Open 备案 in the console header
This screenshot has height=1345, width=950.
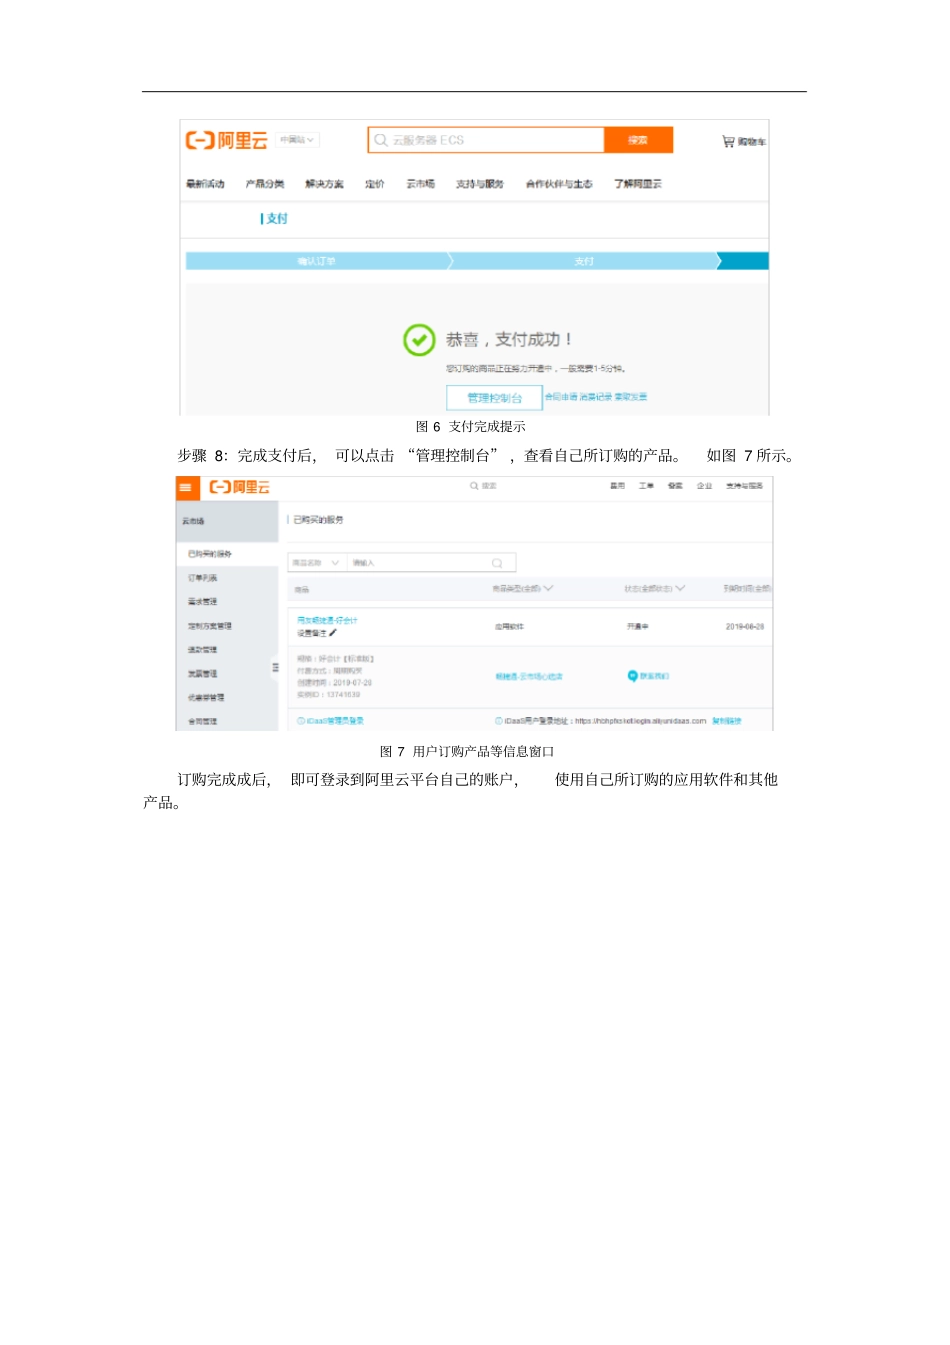(x=675, y=486)
